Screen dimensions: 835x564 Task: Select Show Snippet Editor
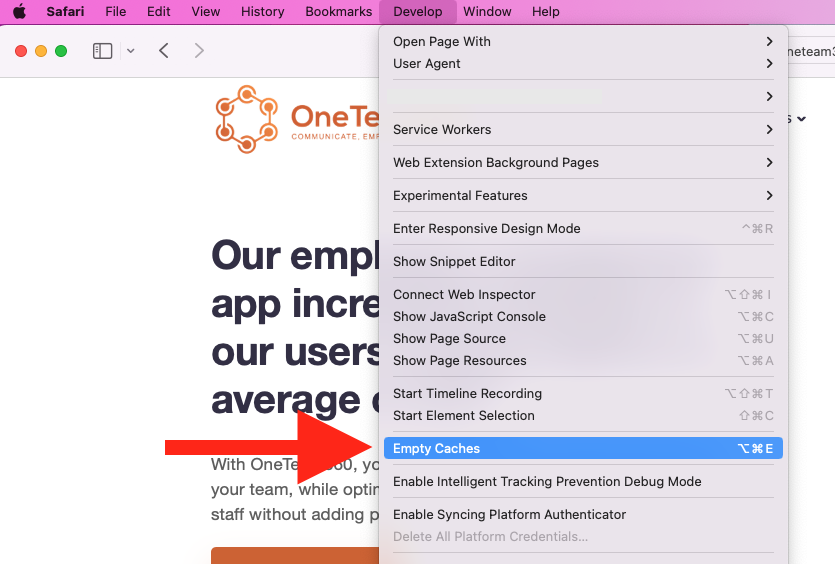[583, 261]
